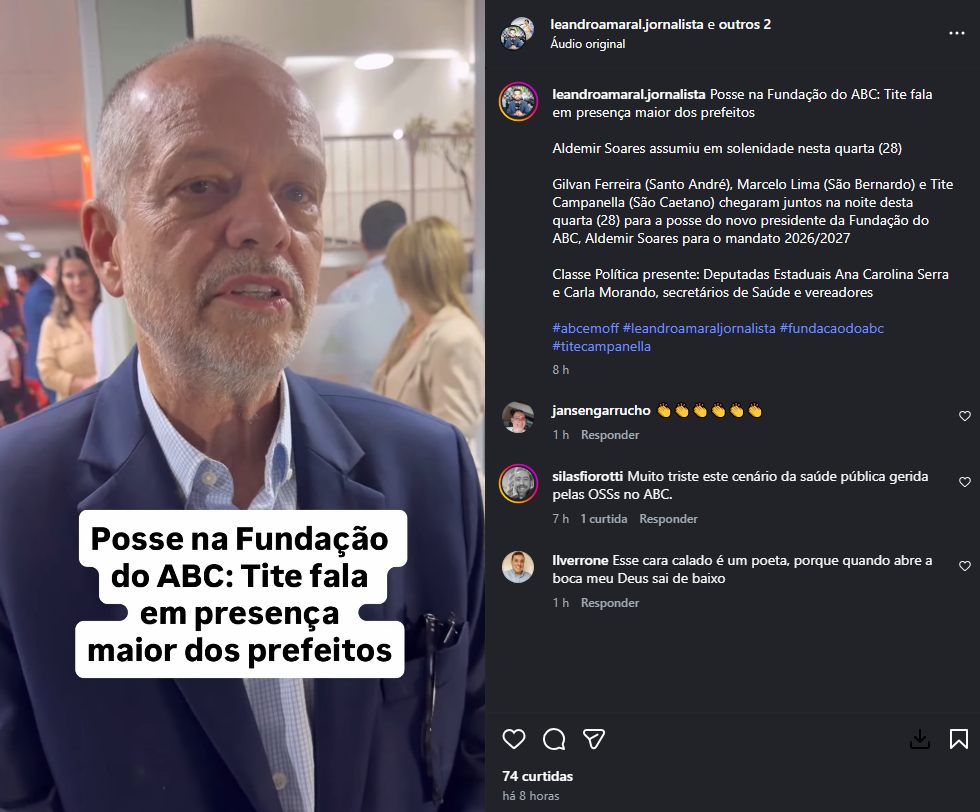The image size is (980, 812).
Task: View who liked via '1 curtida'
Action: [x=604, y=519]
